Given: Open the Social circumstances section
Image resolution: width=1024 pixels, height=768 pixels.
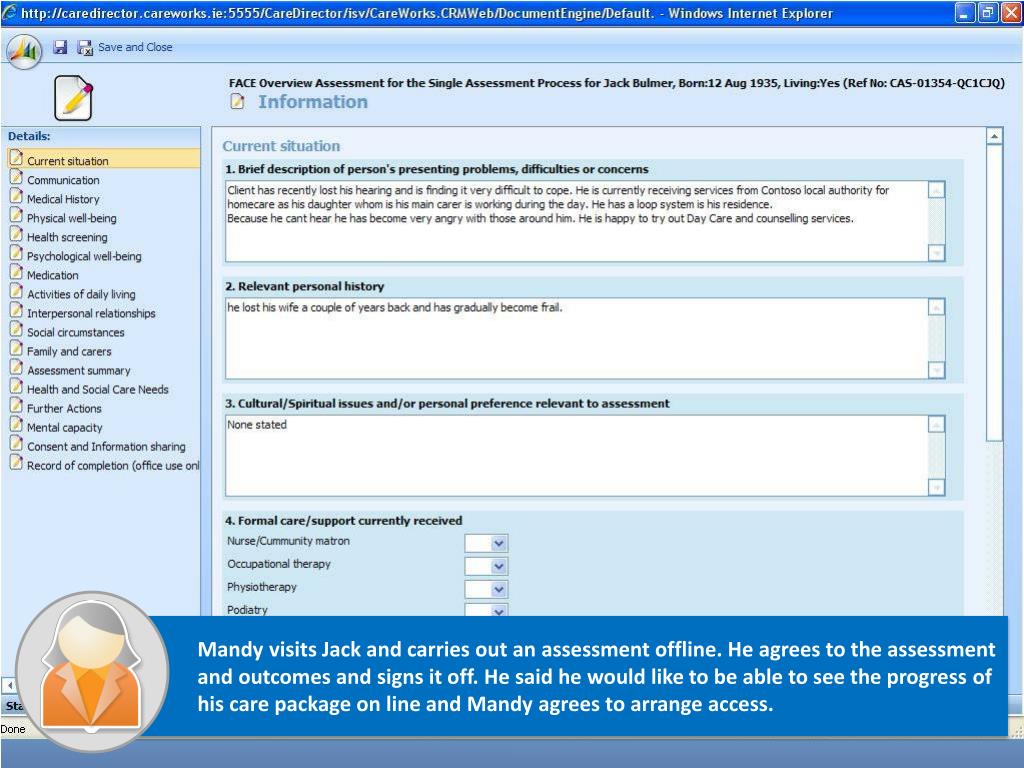Looking at the screenshot, I should click(x=76, y=332).
